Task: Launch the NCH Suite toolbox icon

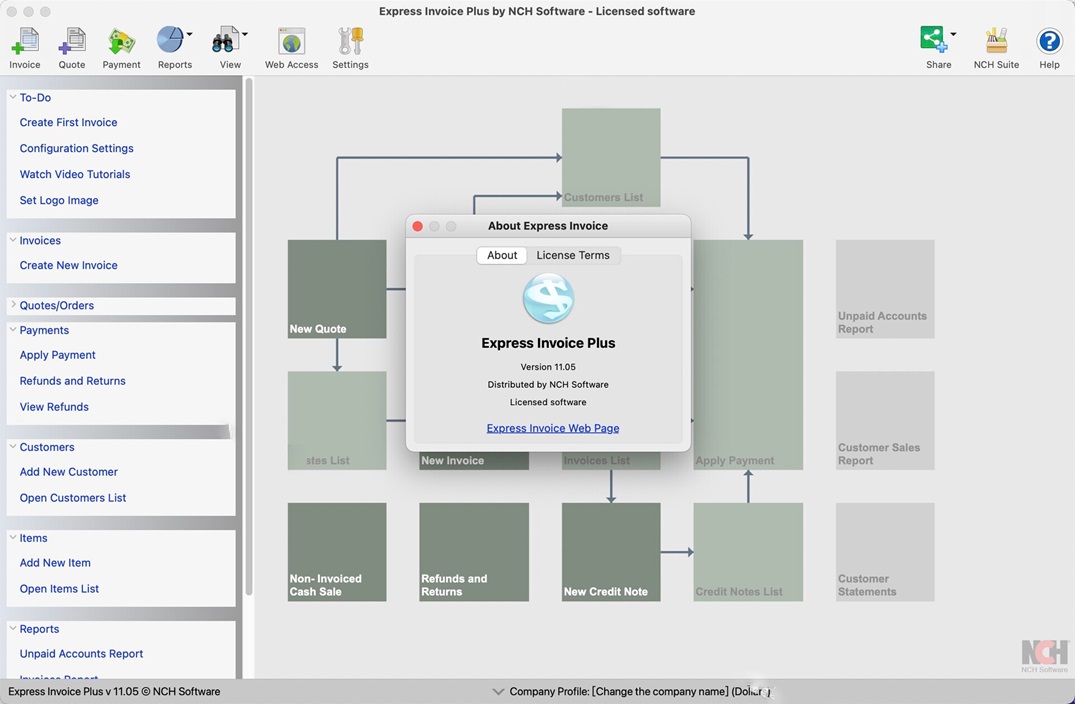Action: 996,42
